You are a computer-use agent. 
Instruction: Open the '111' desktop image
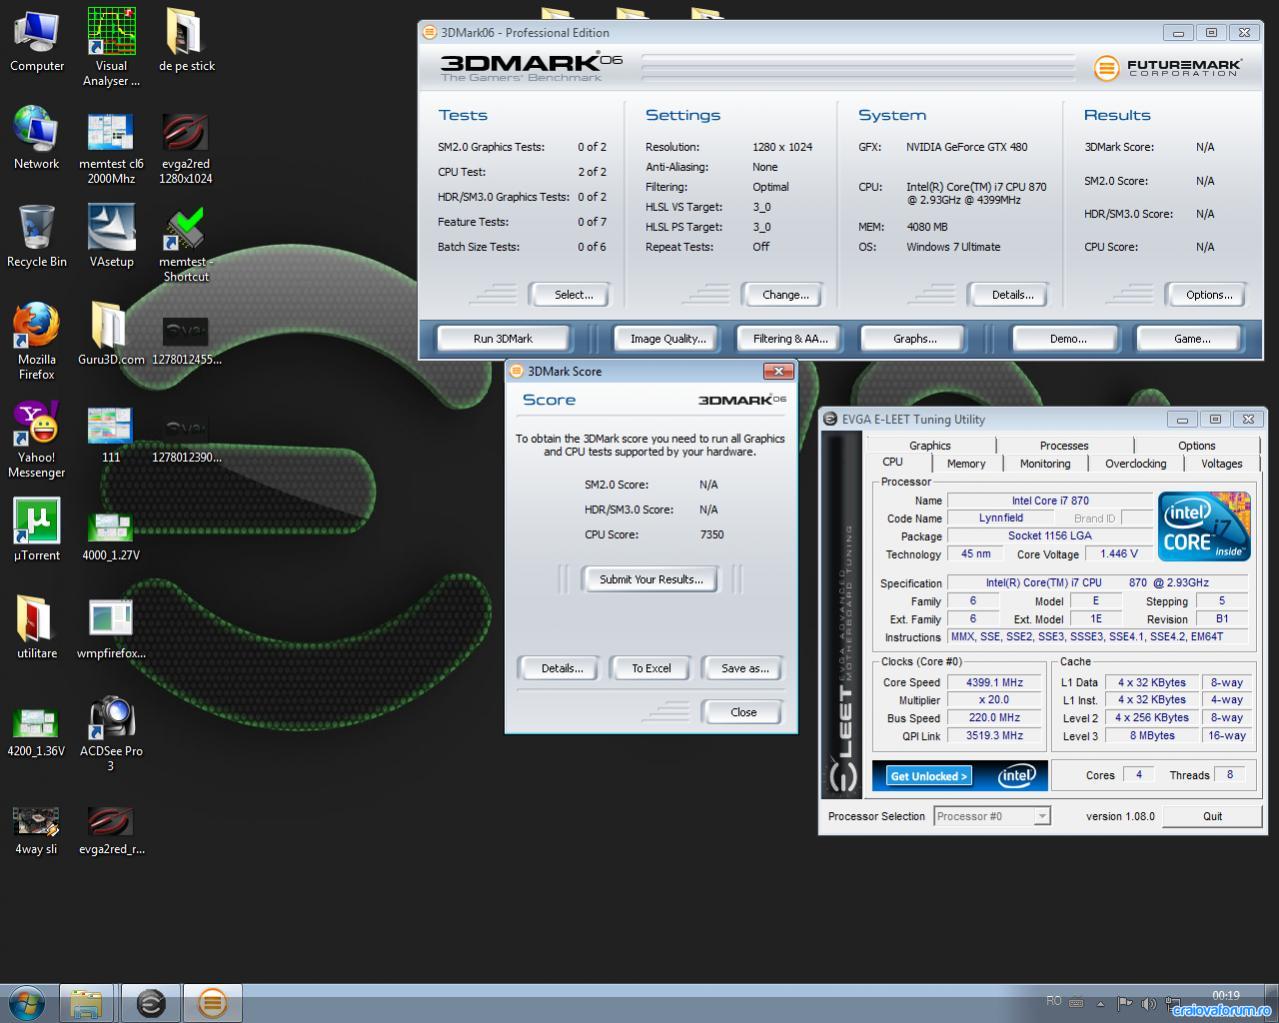(x=111, y=435)
